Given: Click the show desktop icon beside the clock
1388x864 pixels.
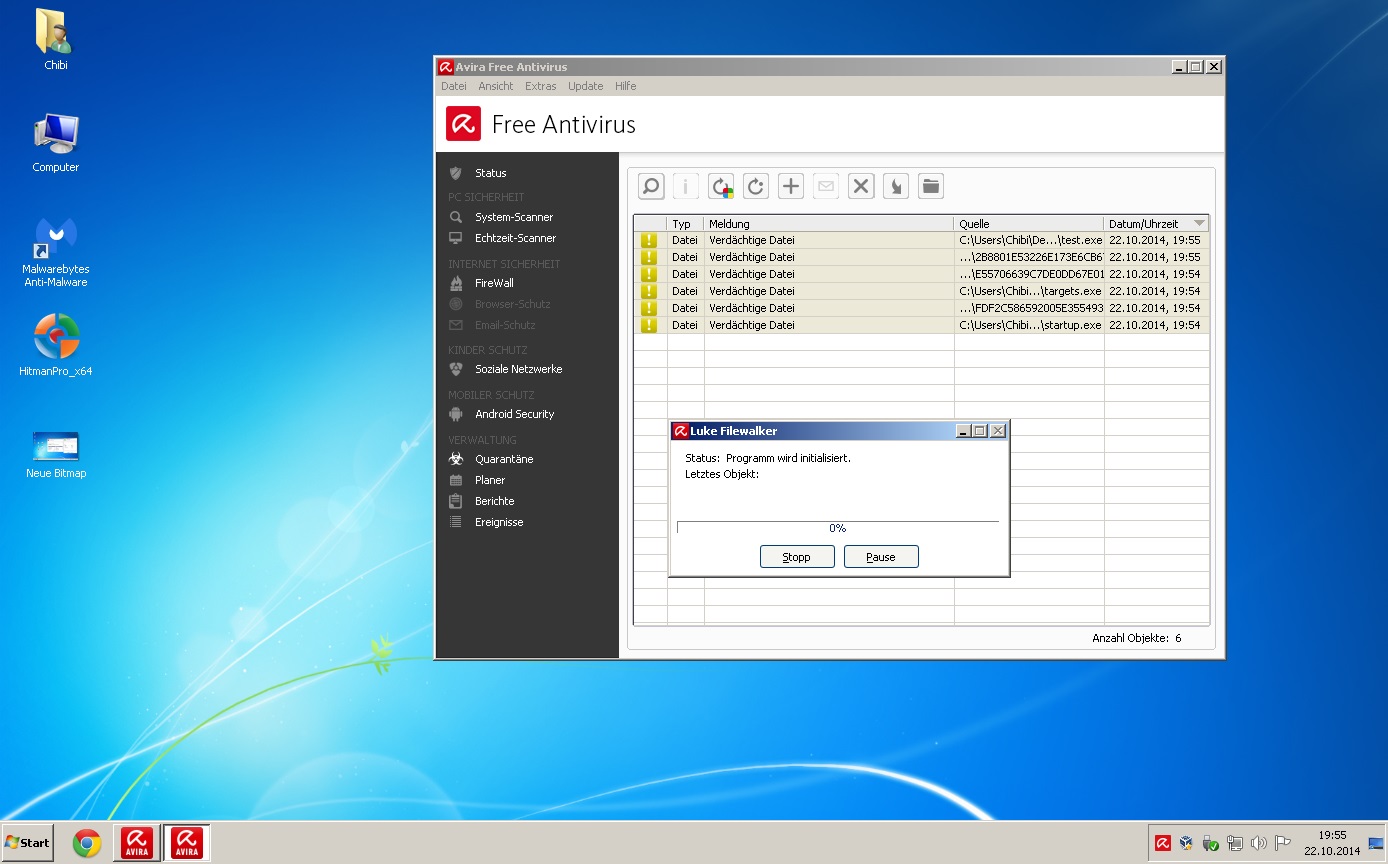Looking at the screenshot, I should click(1377, 843).
